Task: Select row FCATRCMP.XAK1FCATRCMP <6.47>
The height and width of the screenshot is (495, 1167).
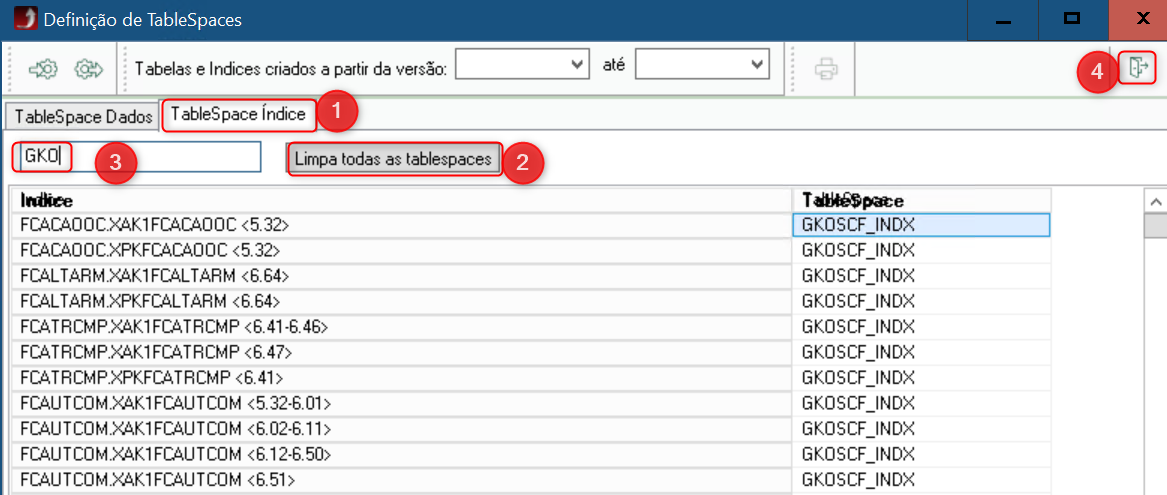Action: (402, 351)
